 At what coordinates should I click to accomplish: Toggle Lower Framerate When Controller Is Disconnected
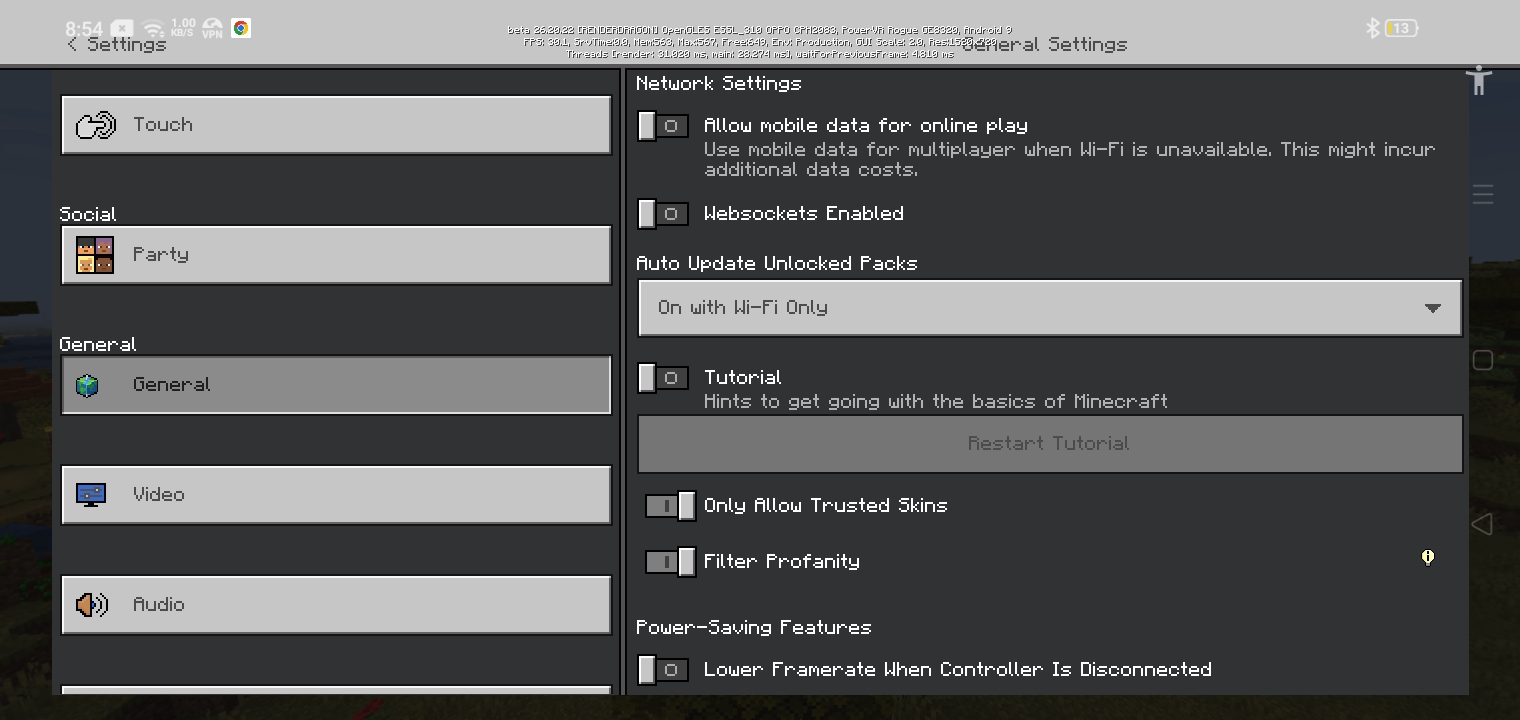point(663,670)
